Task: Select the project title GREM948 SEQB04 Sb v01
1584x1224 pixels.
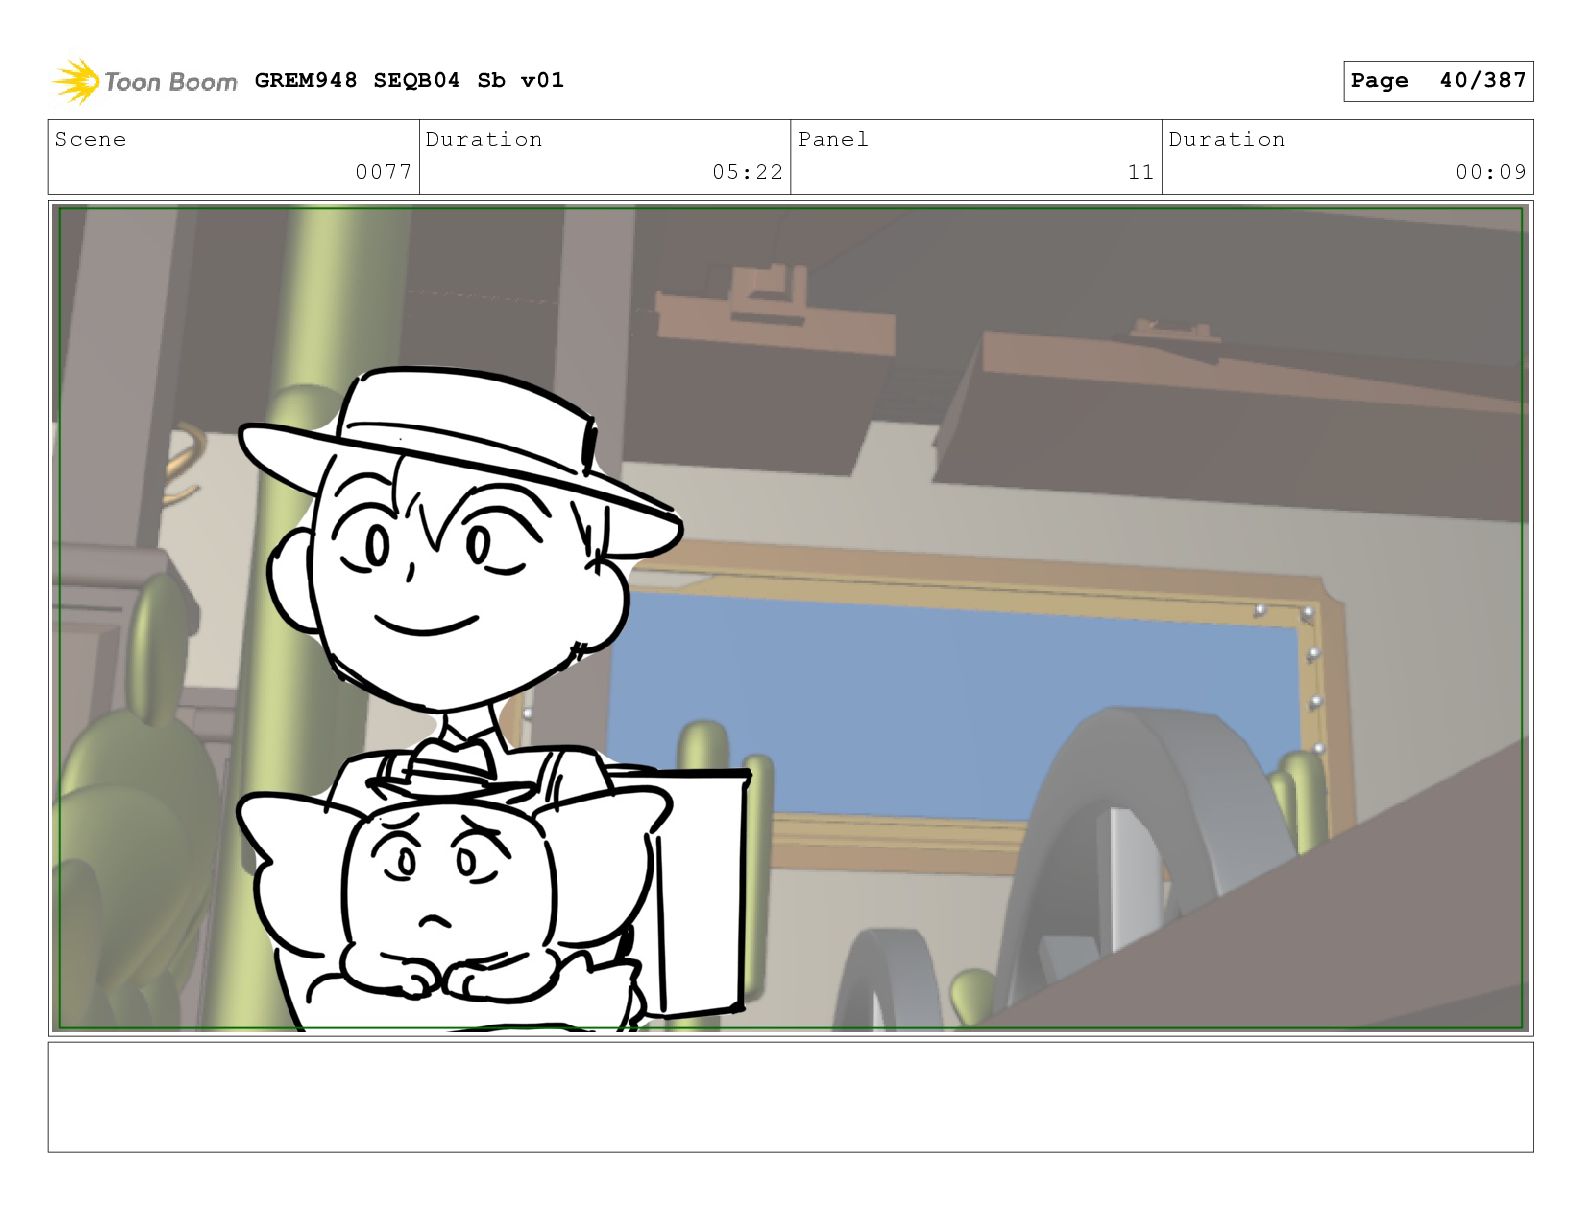Action: coord(409,80)
